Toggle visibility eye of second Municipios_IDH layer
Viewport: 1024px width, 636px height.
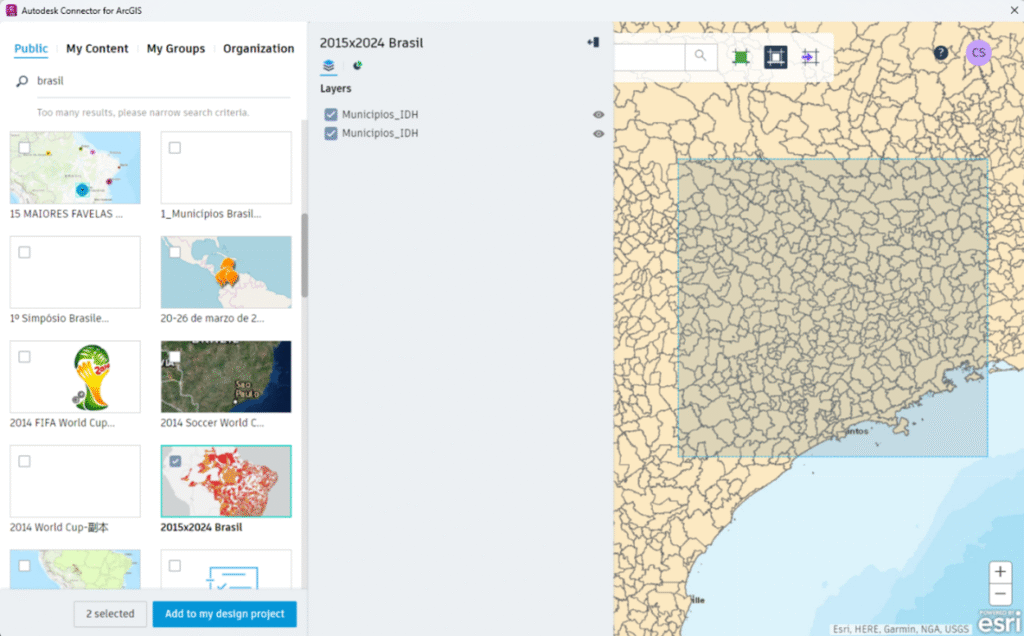pyautogui.click(x=598, y=133)
